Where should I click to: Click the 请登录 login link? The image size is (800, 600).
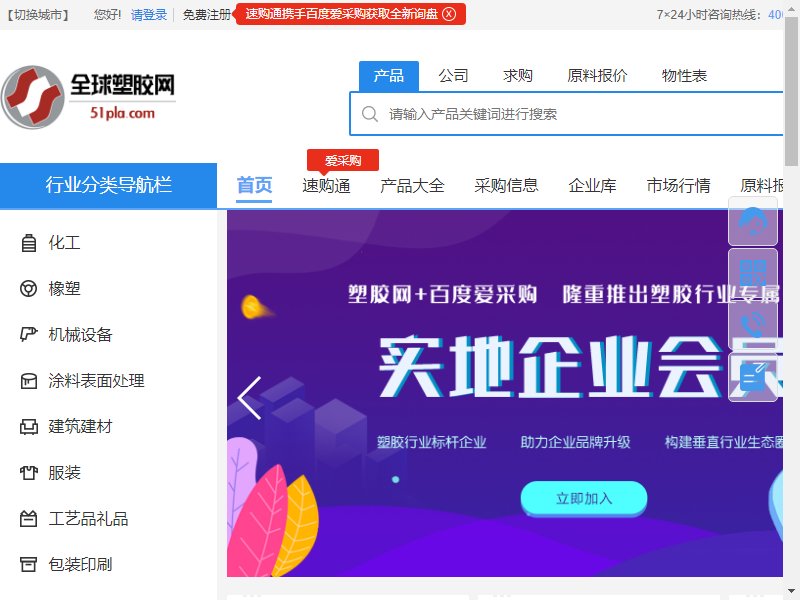pos(149,15)
